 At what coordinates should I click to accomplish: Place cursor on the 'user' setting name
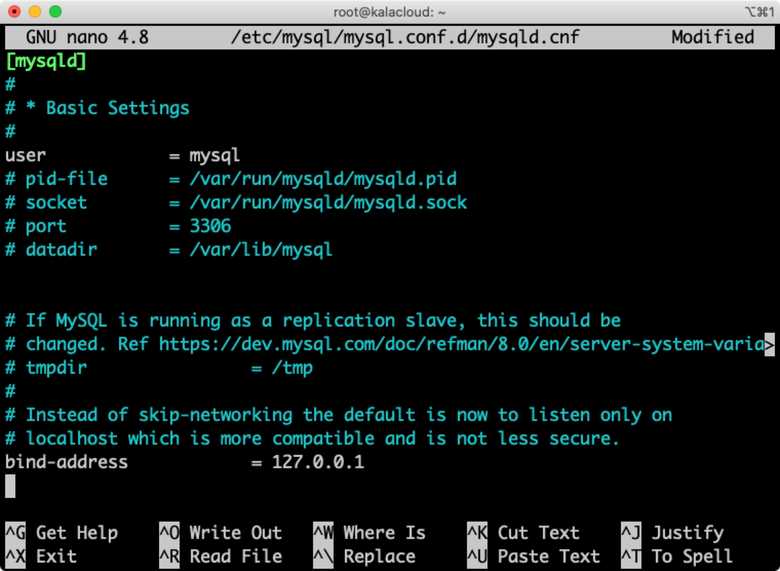[x=26, y=155]
